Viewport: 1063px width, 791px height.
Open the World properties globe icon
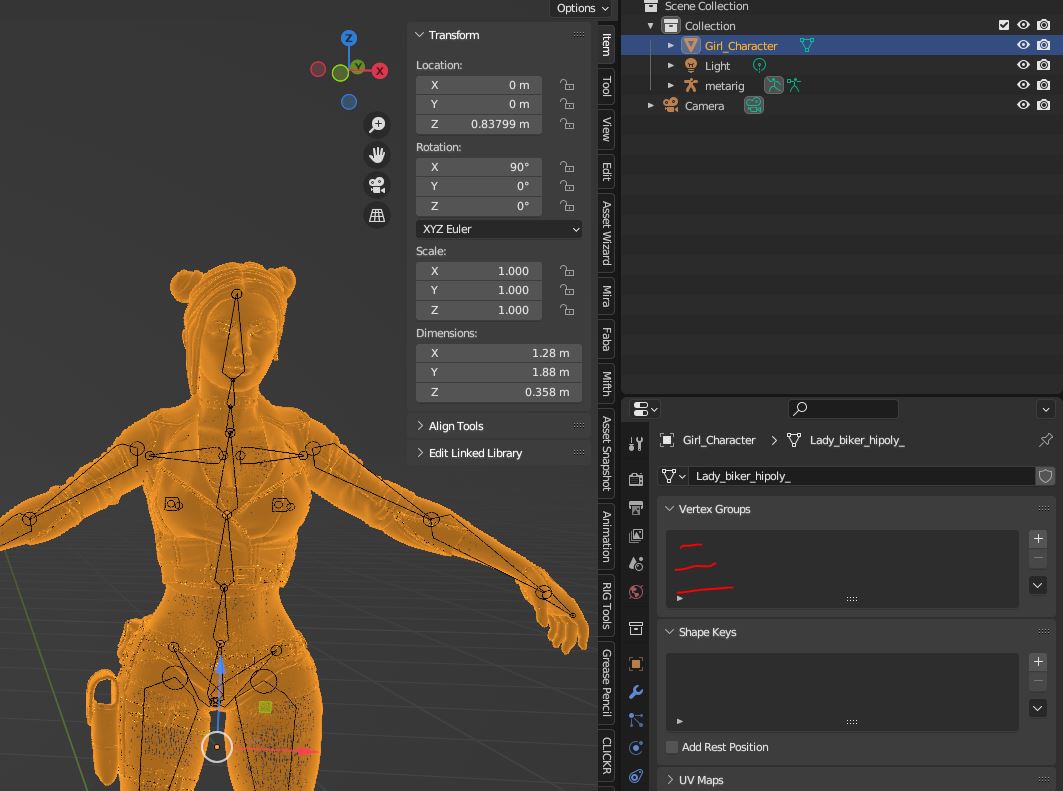[636, 592]
